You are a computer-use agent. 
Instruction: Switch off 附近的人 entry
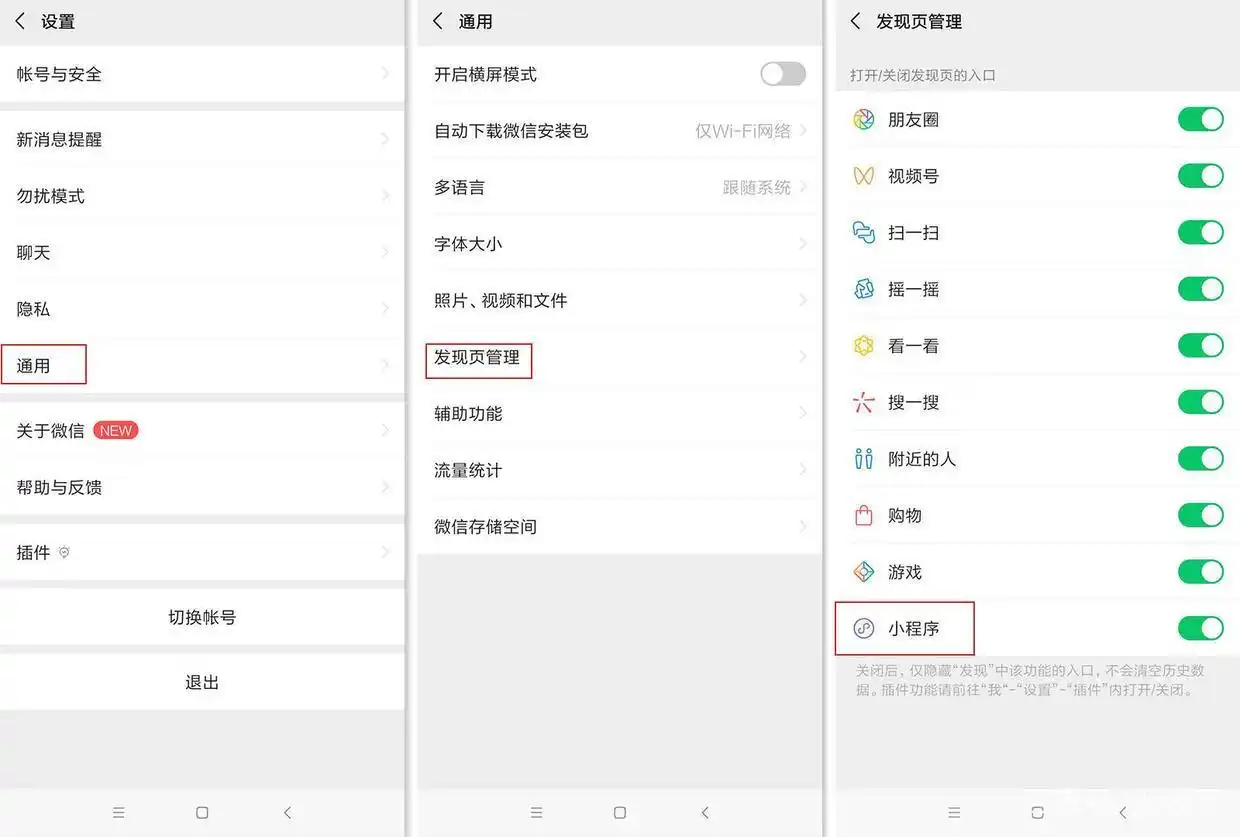pos(1201,459)
